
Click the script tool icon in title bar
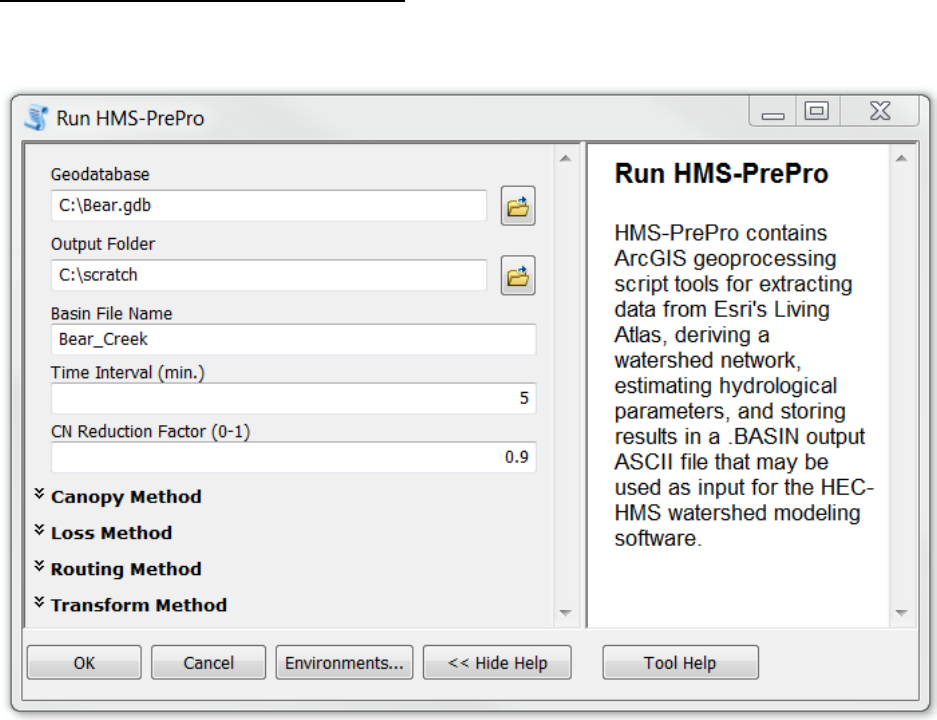pyautogui.click(x=36, y=118)
